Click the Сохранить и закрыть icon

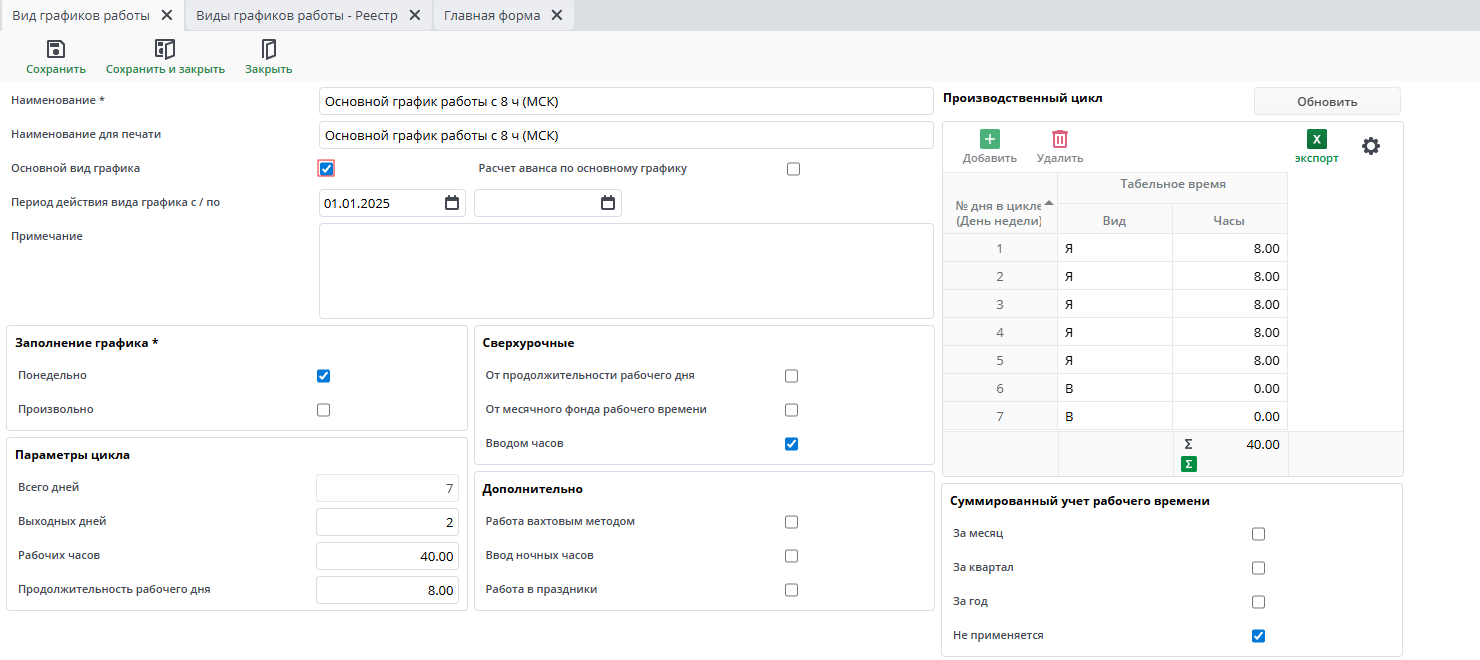pos(165,49)
